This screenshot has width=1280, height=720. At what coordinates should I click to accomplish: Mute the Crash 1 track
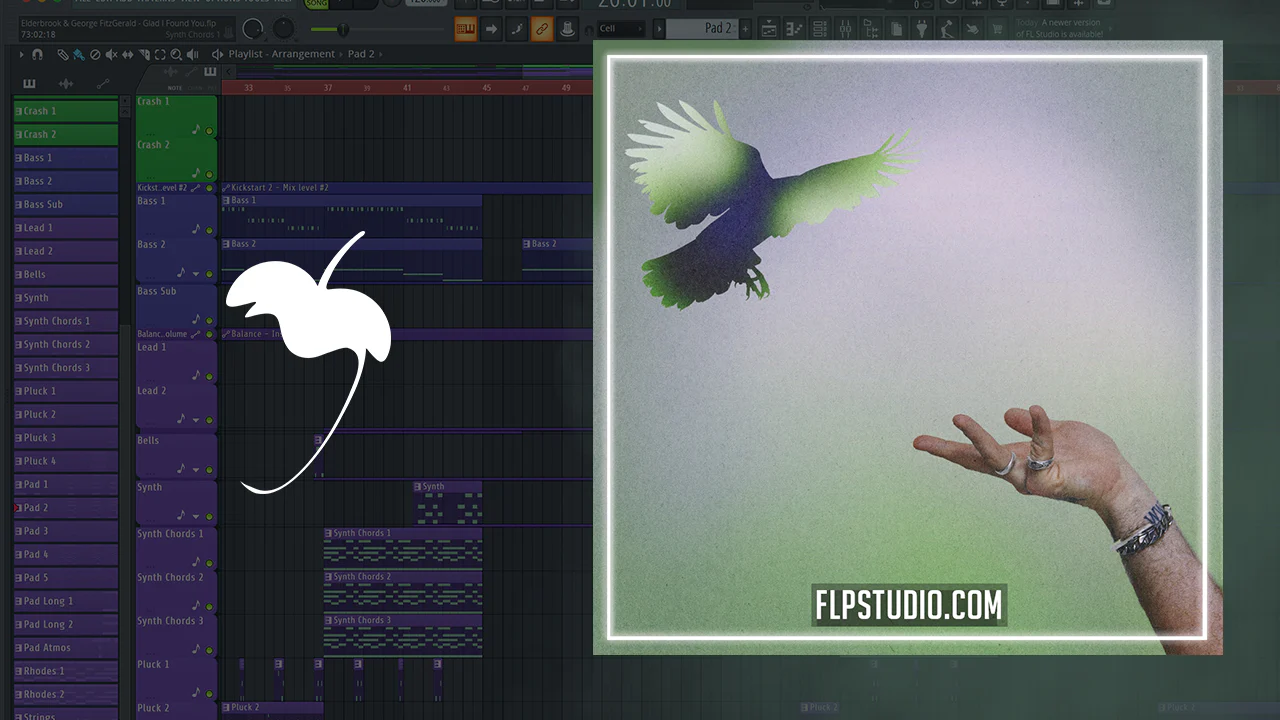point(209,131)
